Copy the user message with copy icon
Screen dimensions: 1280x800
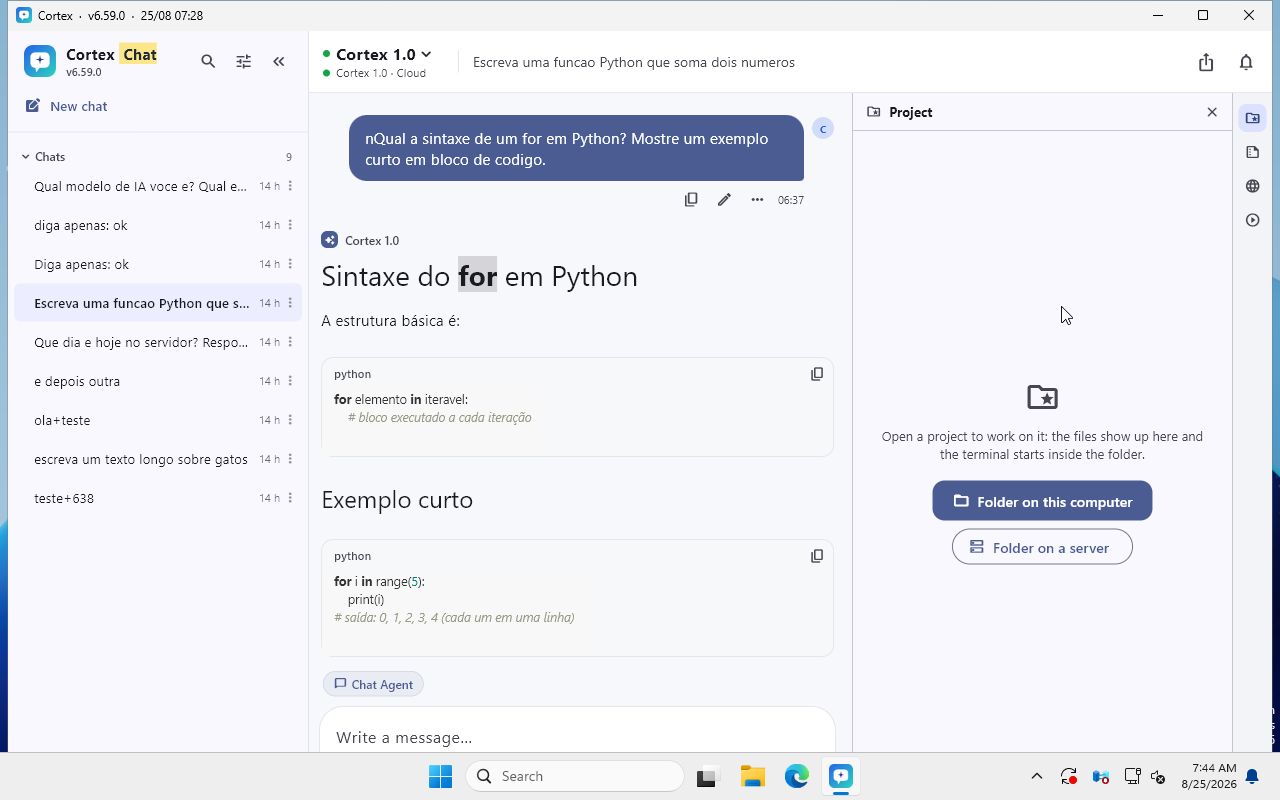691,200
